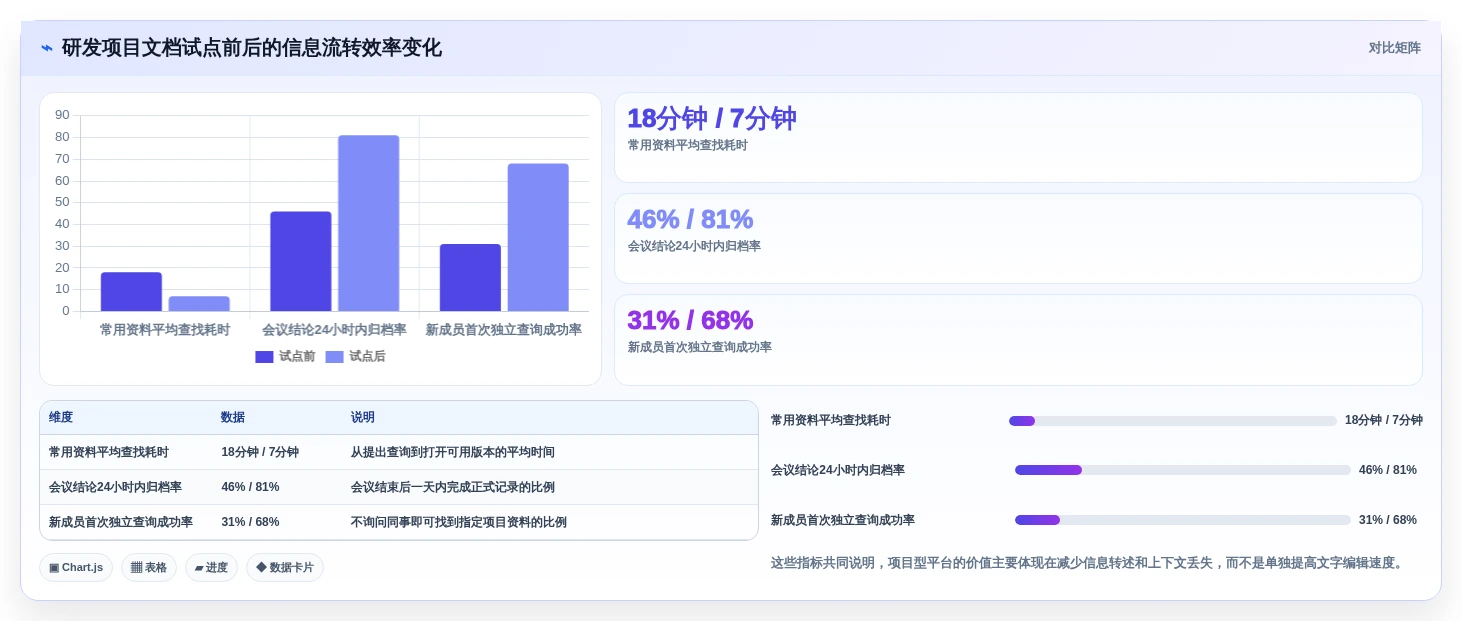Click the 试点前 bar for 常用资料平均查找耗时
This screenshot has height=621, width=1462.
tap(131, 292)
